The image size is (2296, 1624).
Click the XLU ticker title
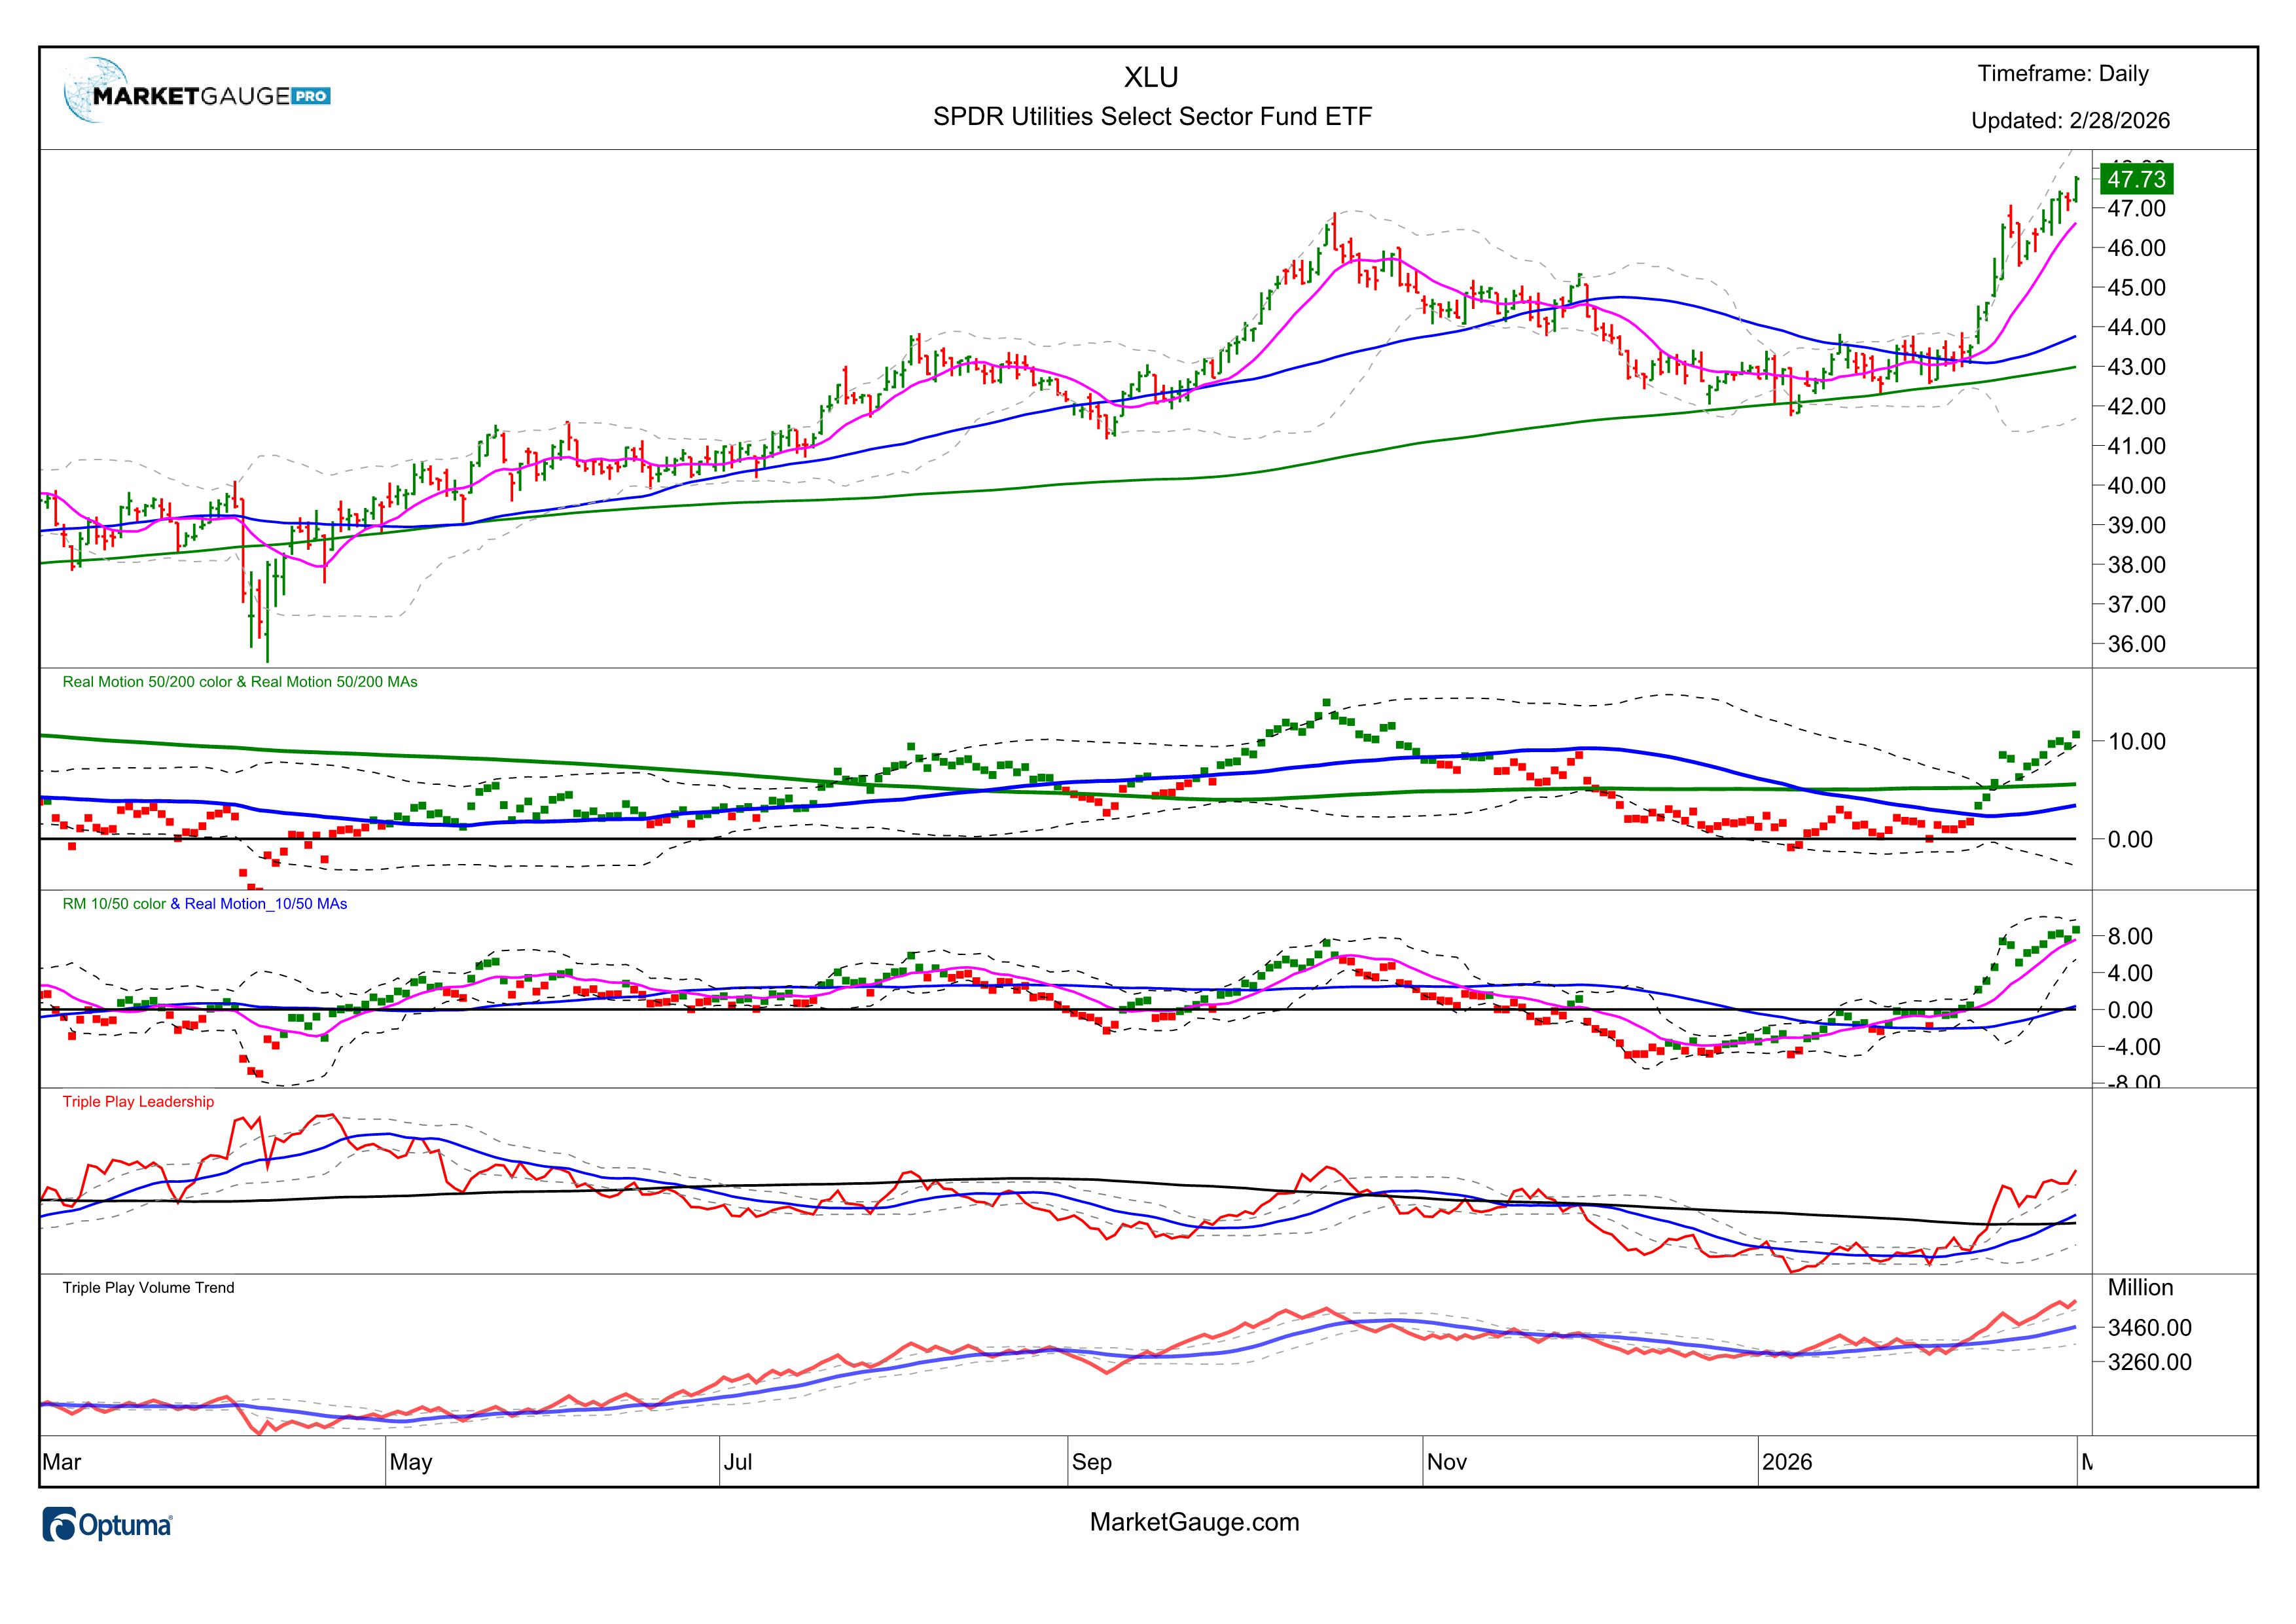[x=1151, y=77]
